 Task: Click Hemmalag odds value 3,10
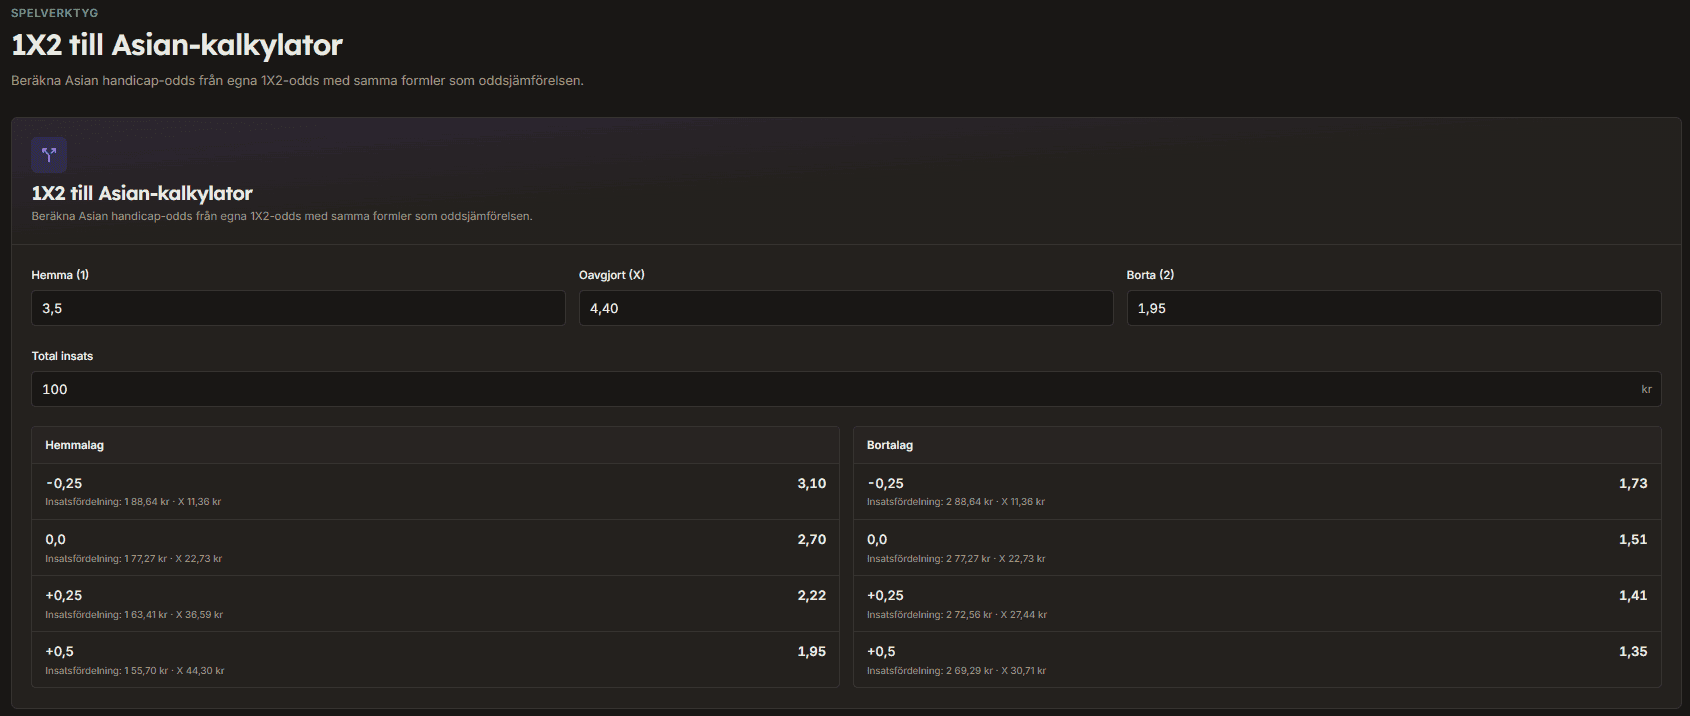[812, 483]
